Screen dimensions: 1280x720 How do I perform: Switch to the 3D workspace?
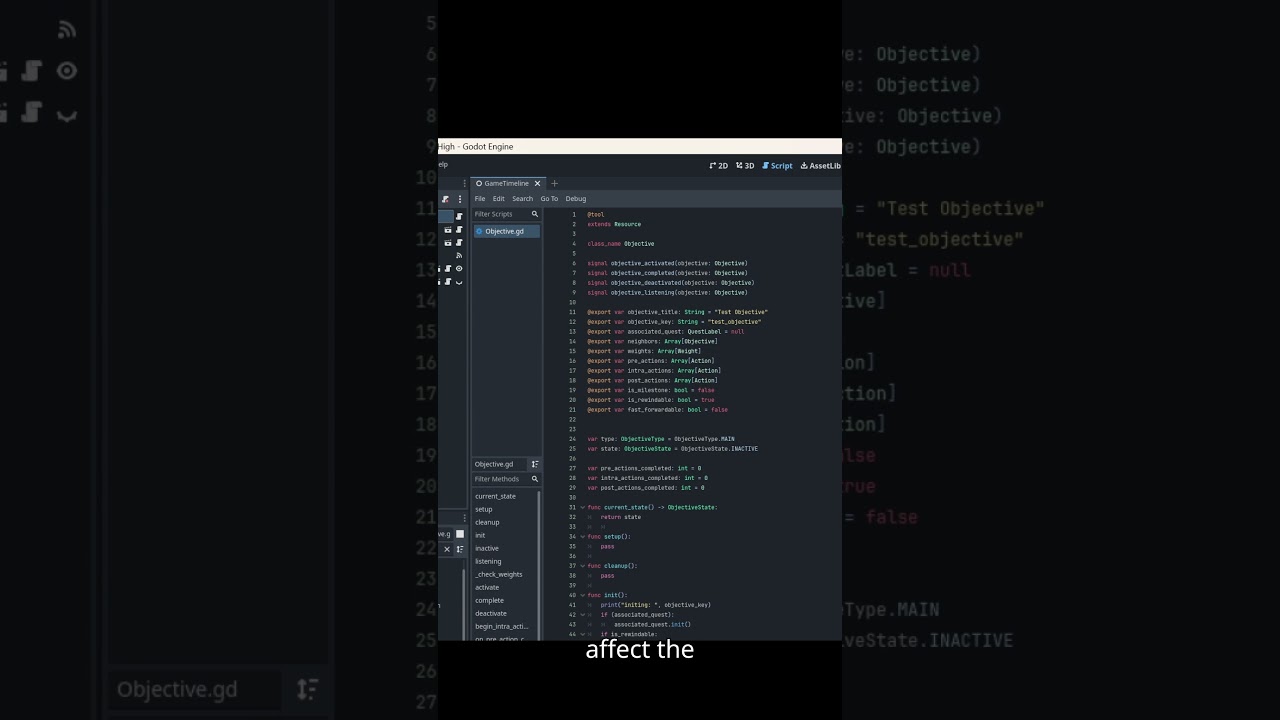745,166
